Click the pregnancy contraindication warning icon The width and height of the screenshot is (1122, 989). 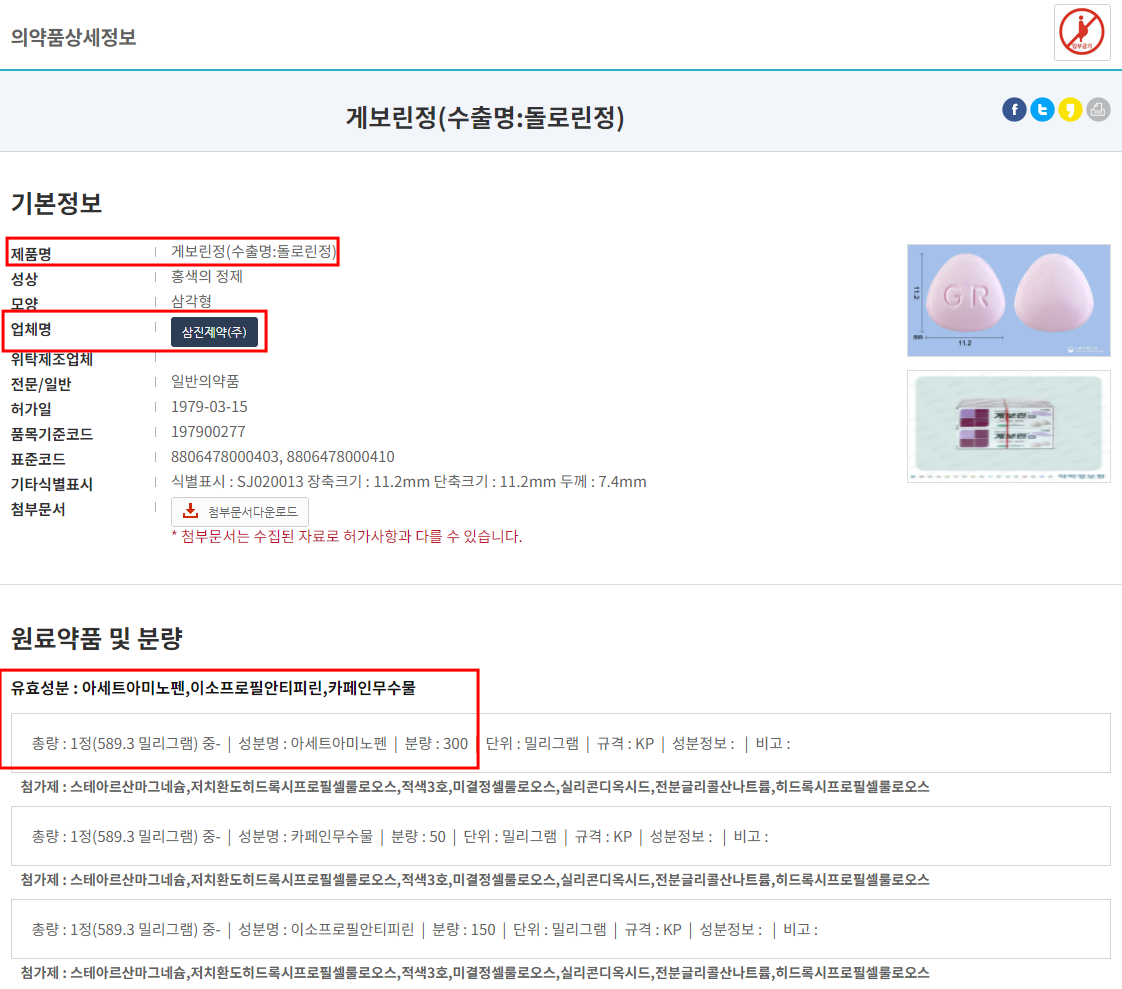tap(1082, 32)
